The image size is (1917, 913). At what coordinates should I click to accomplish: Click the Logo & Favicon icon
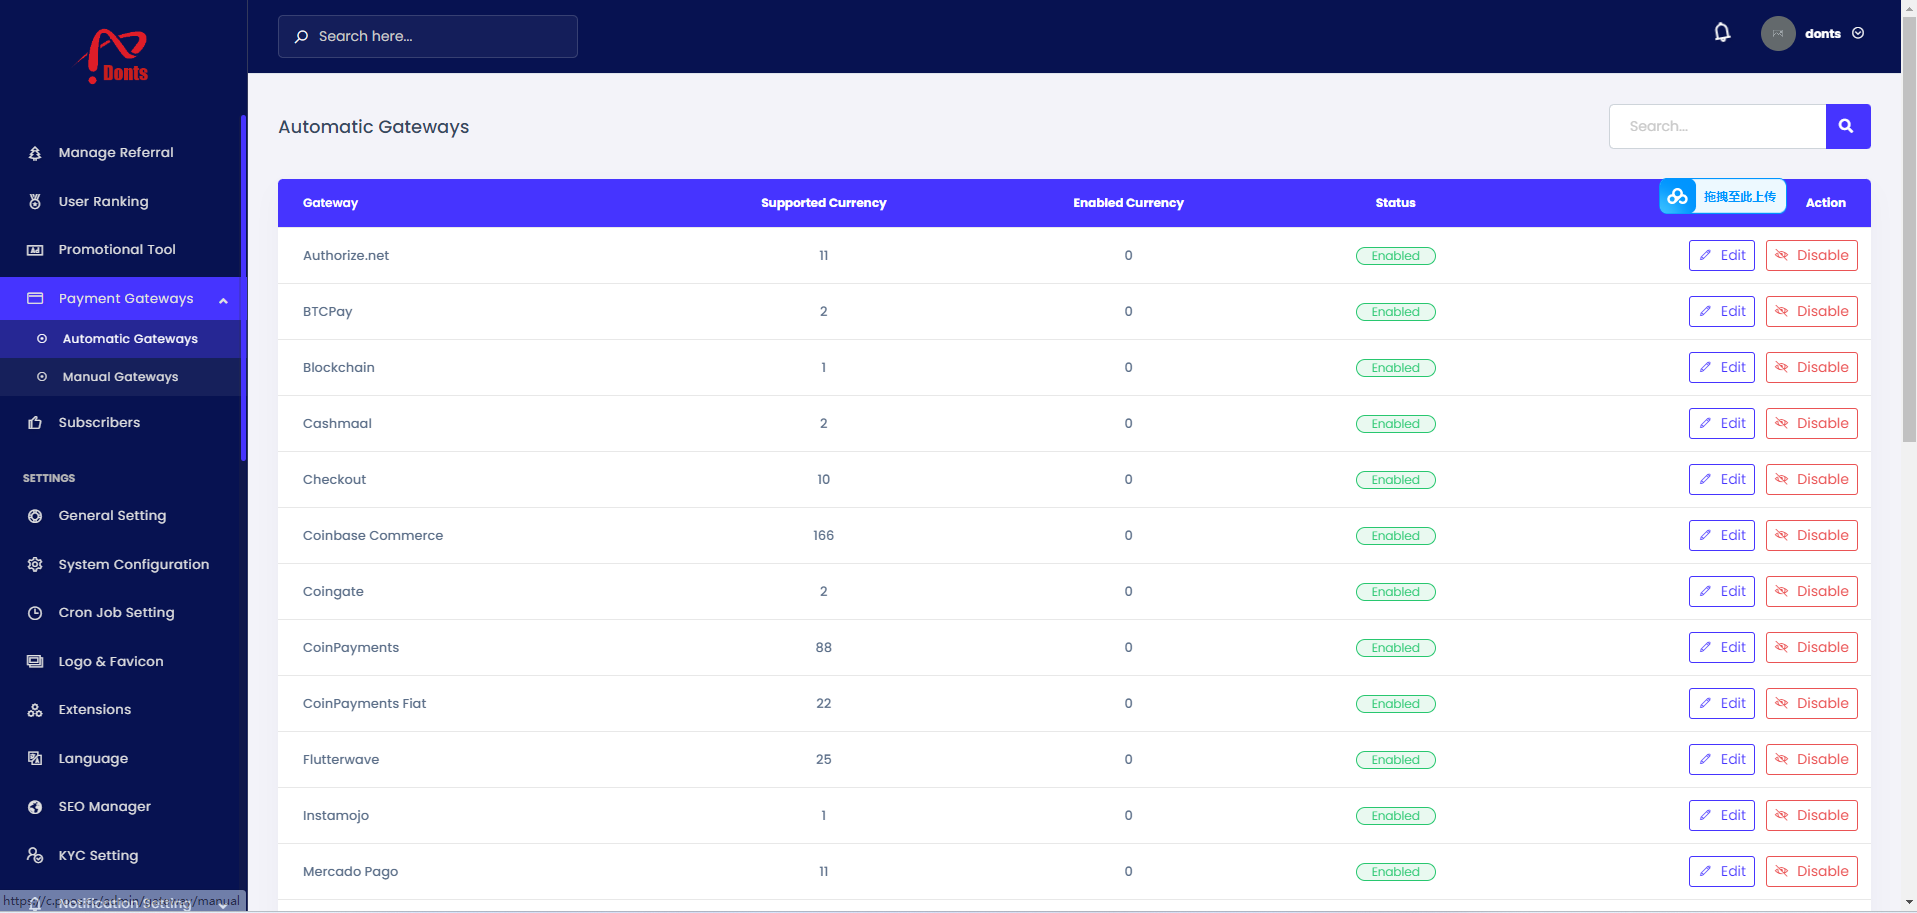35,661
